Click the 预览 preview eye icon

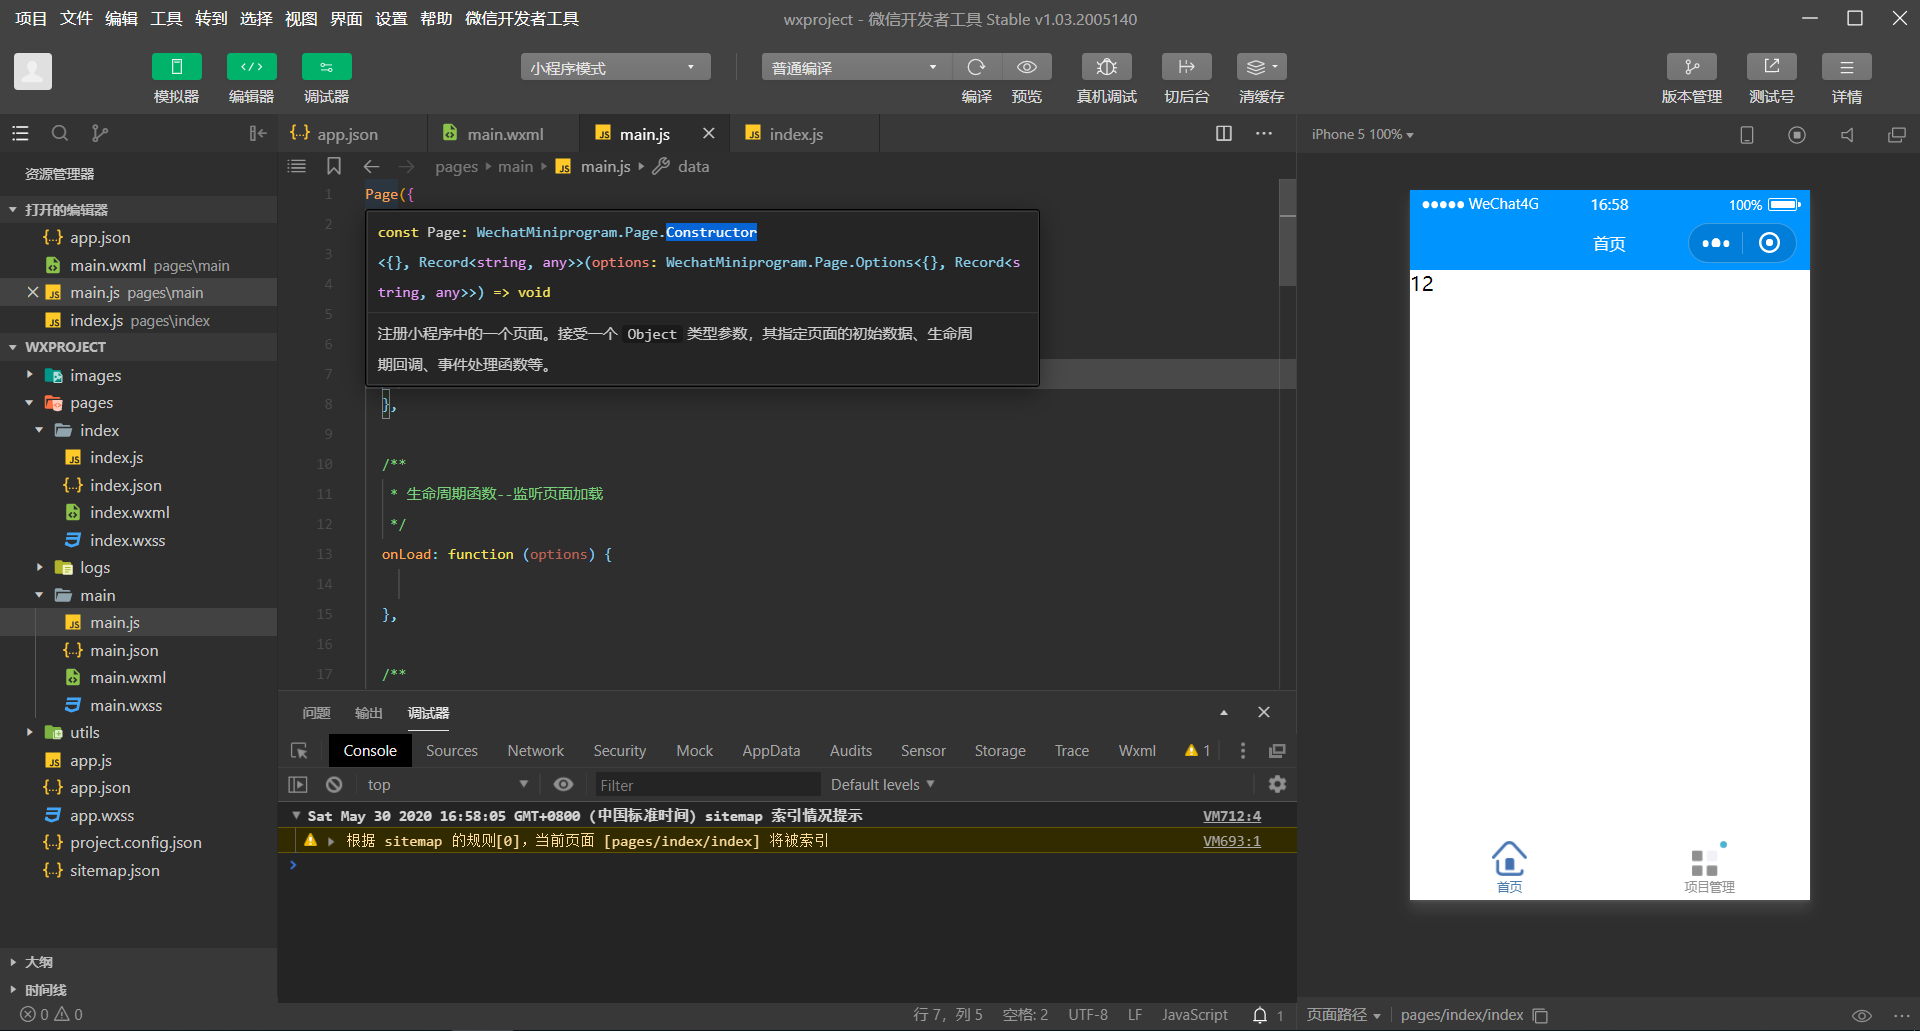click(x=1027, y=67)
